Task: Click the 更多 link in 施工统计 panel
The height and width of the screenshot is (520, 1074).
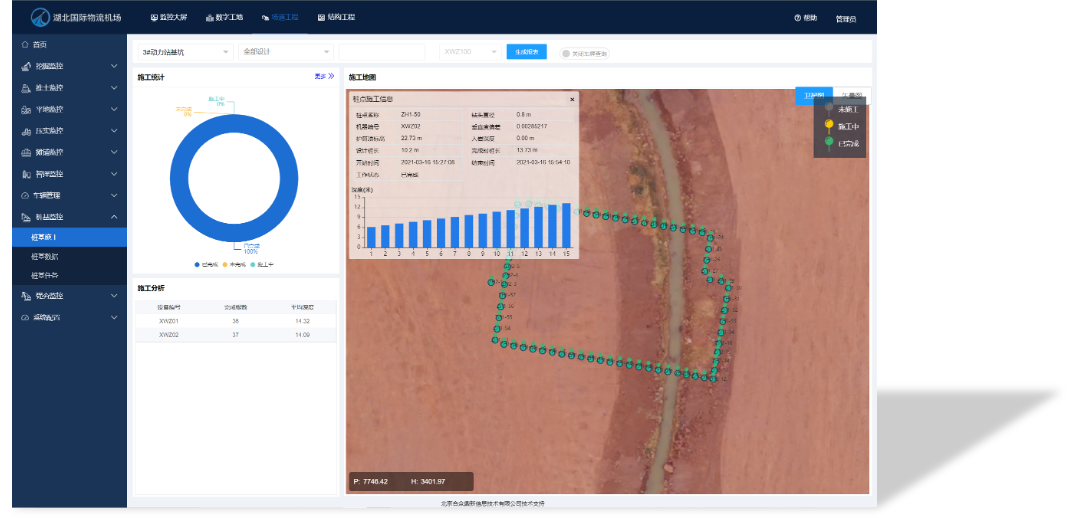Action: [324, 76]
